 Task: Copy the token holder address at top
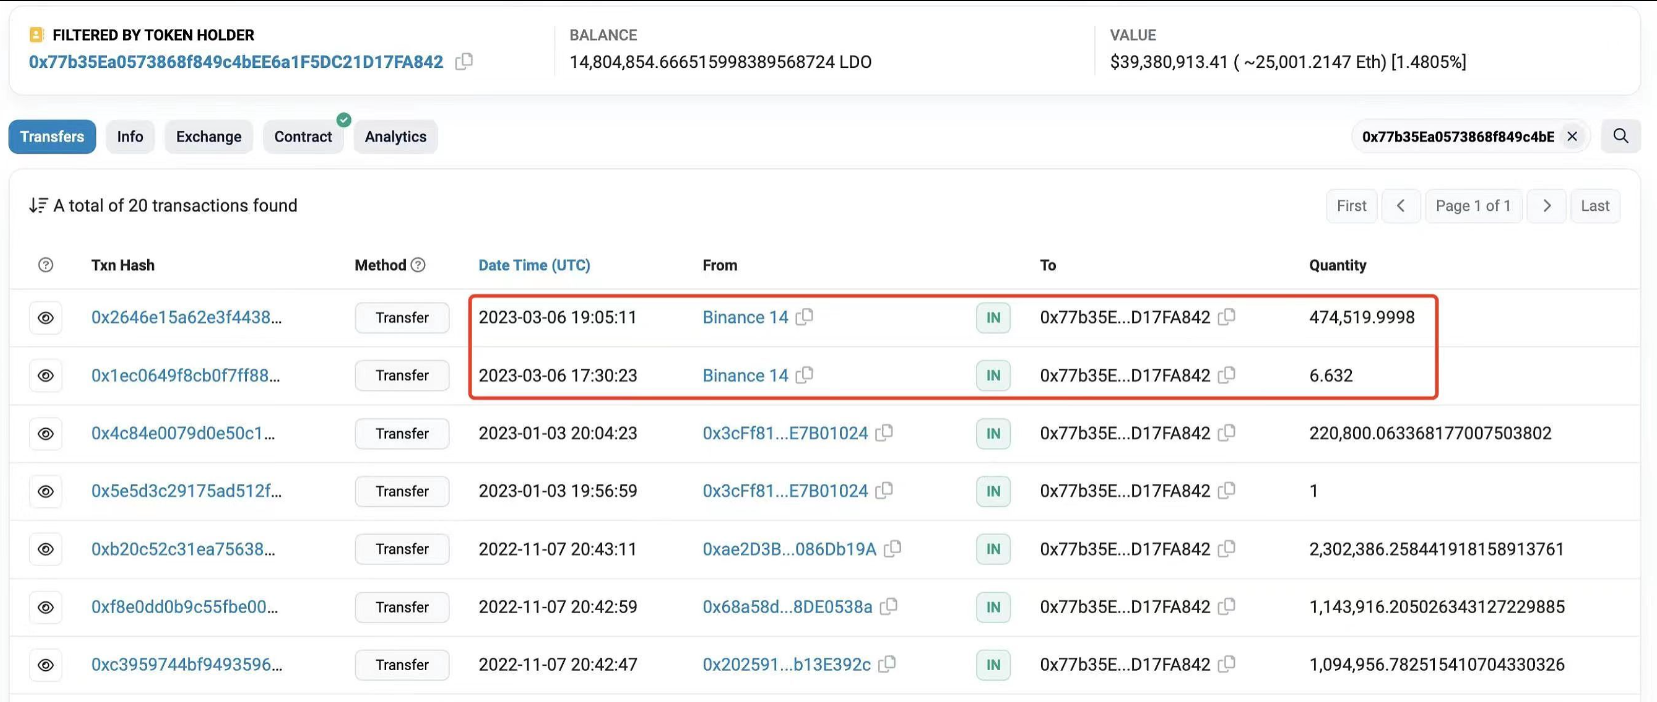(x=464, y=62)
